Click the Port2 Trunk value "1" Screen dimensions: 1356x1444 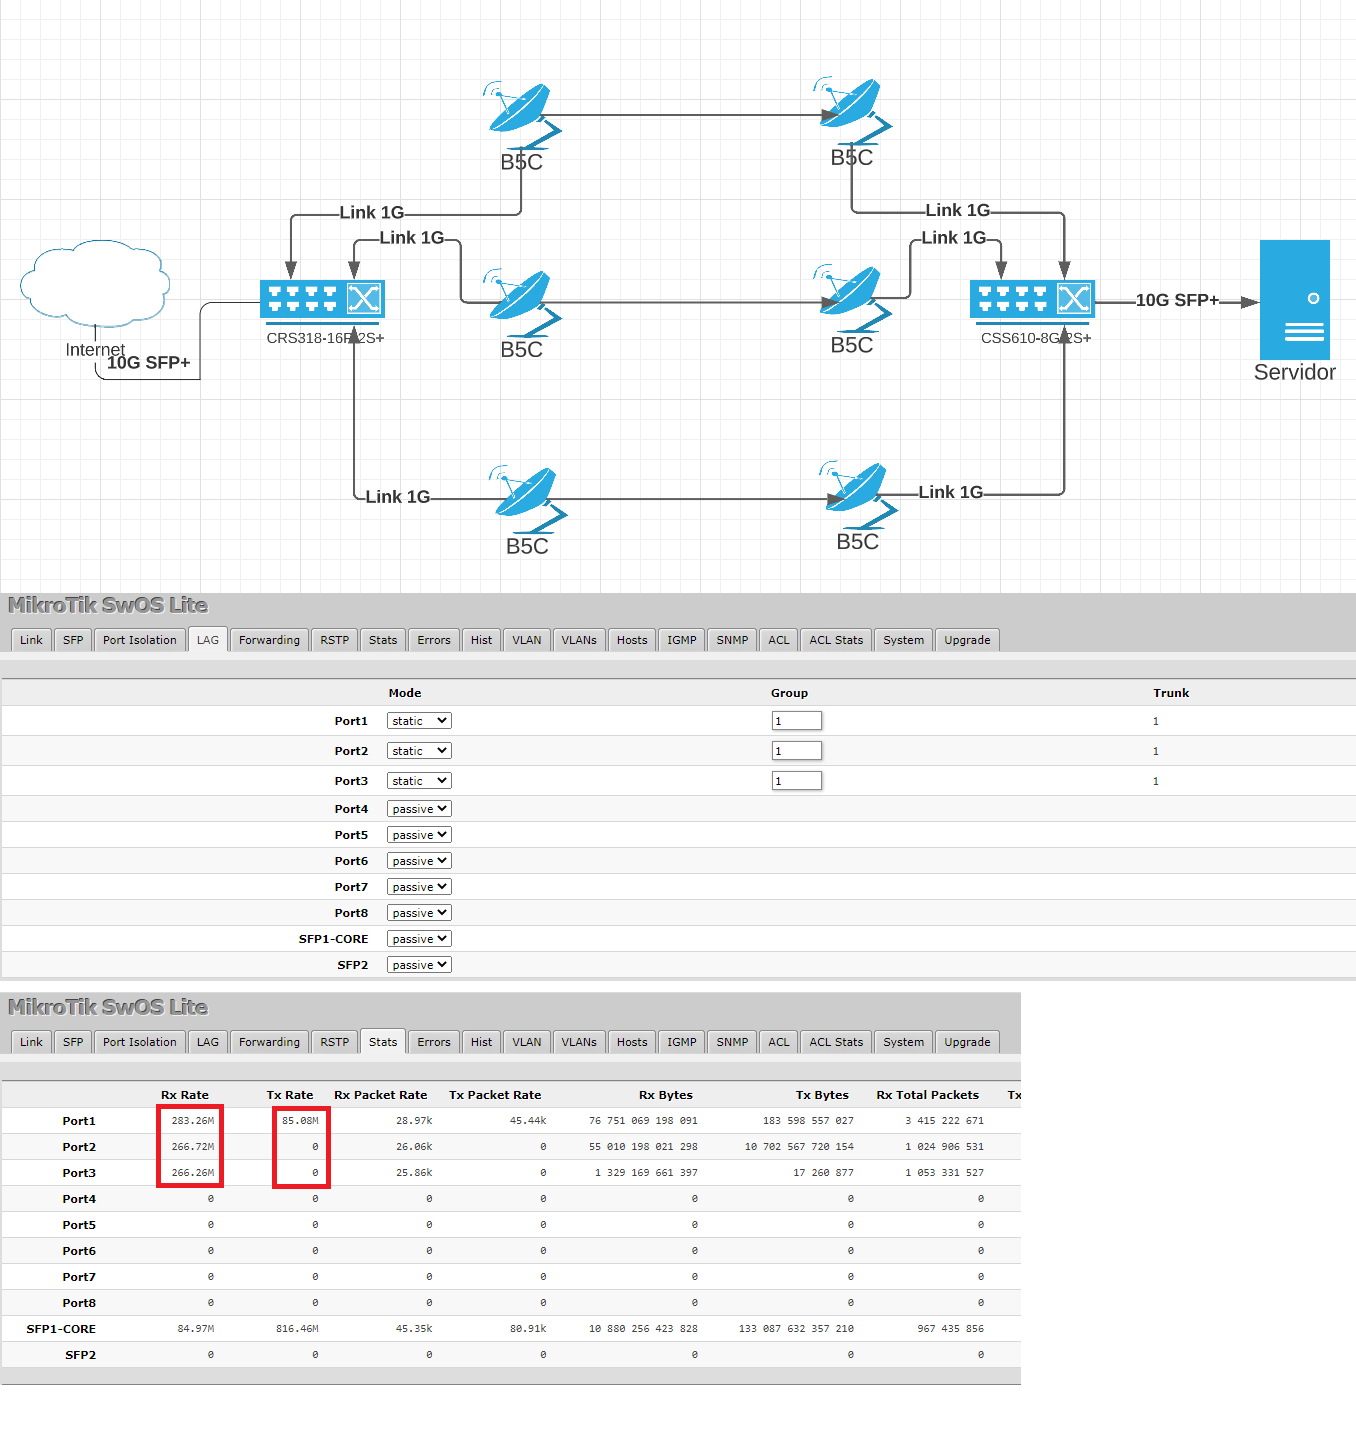1156,751
